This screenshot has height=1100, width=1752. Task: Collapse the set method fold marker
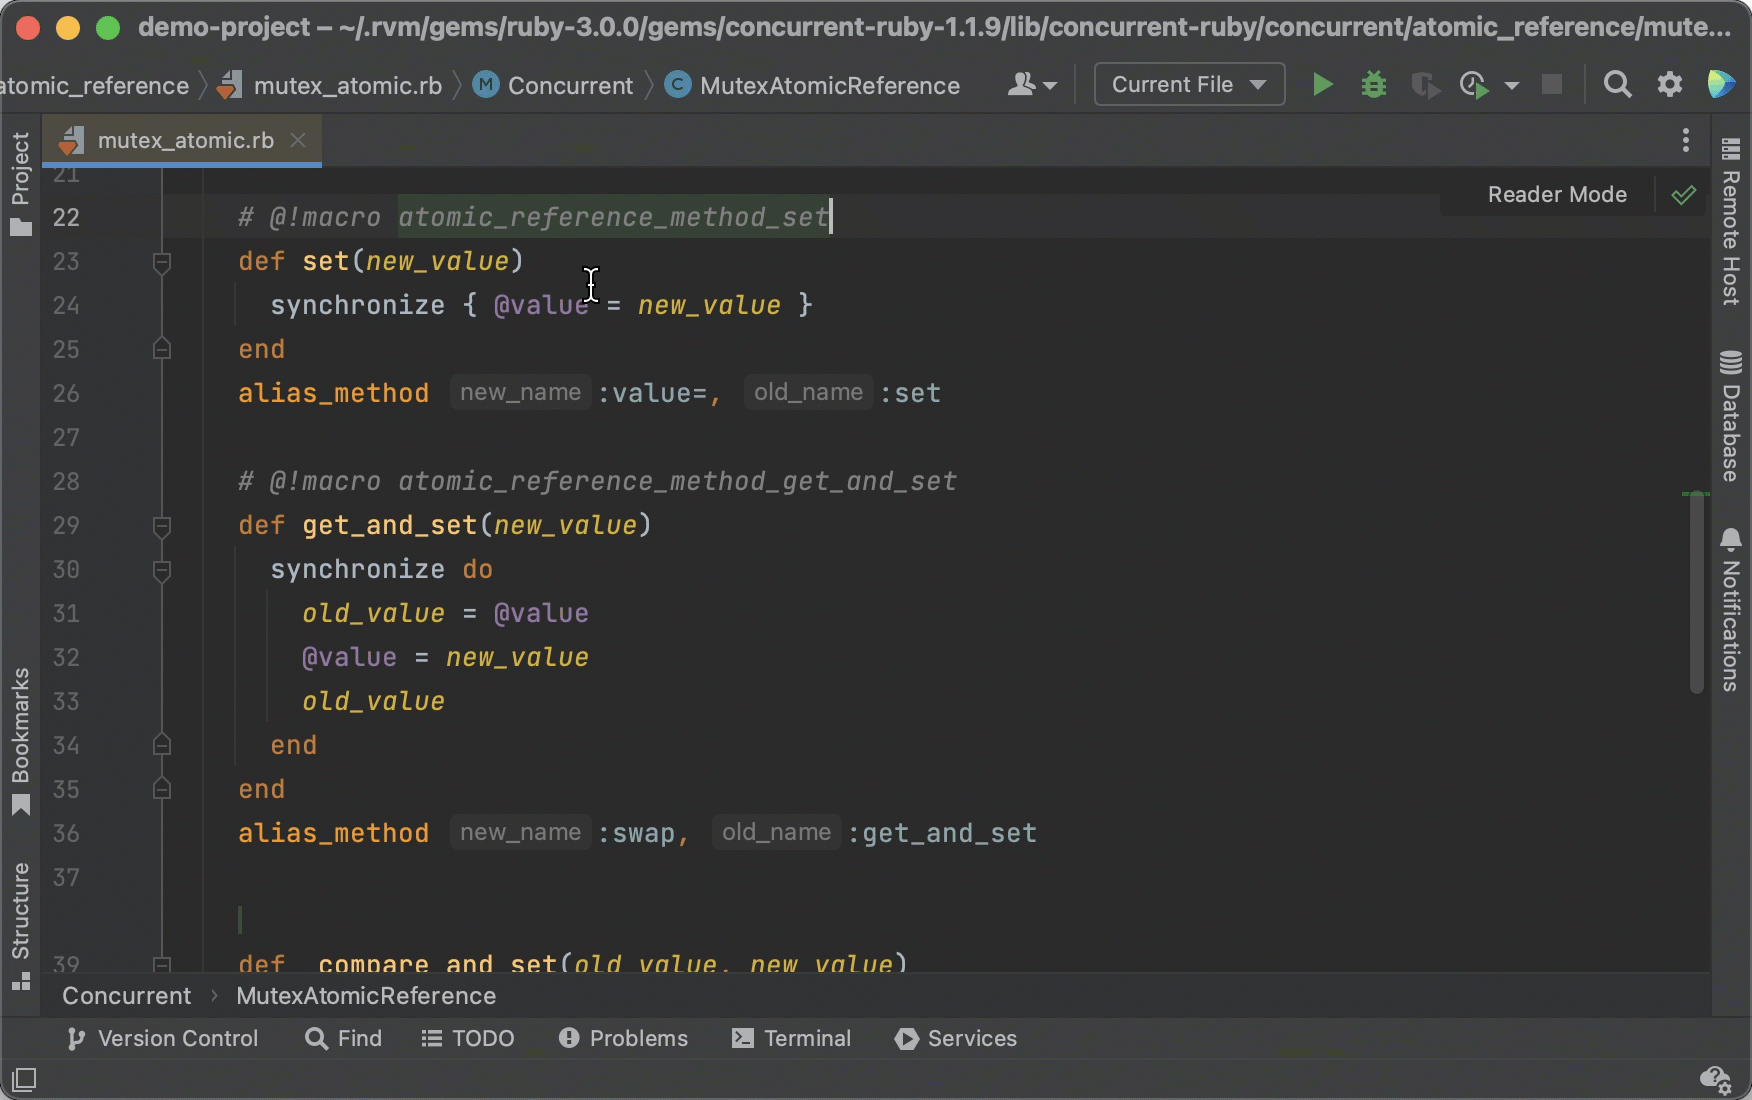[x=161, y=262]
